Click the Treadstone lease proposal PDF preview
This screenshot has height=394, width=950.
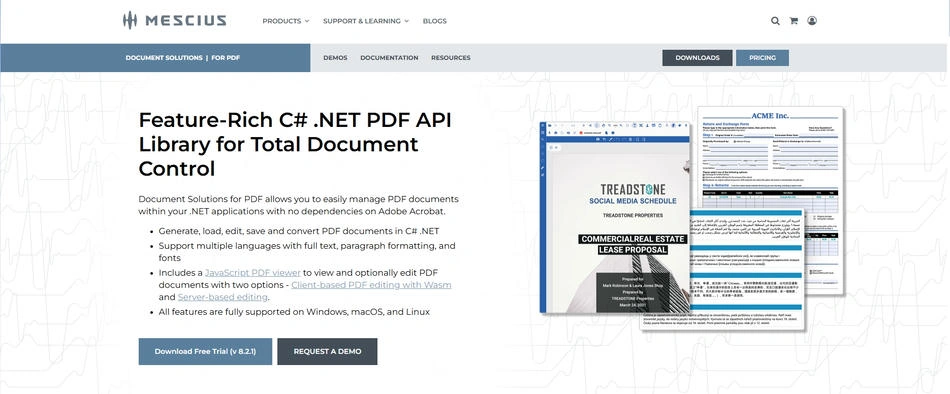pos(614,217)
